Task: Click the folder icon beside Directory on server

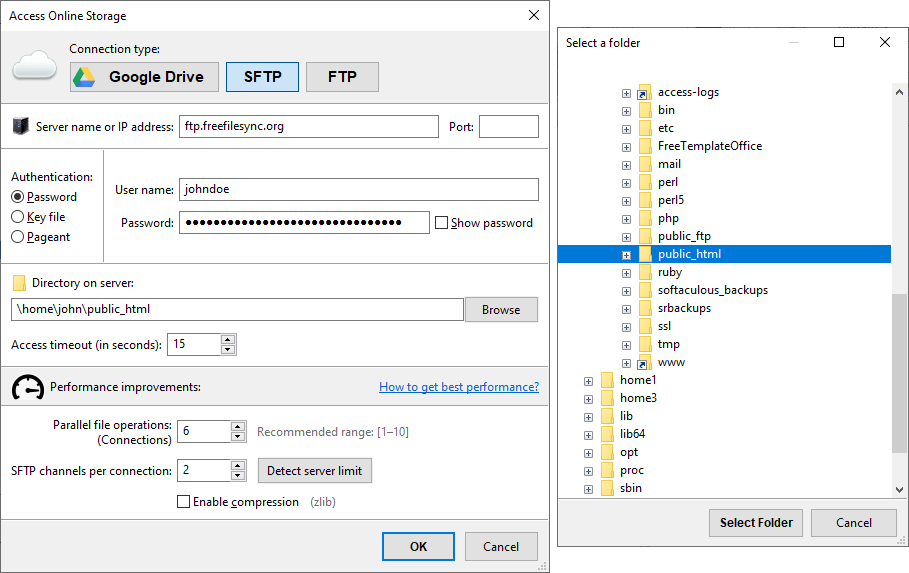Action: click(19, 283)
